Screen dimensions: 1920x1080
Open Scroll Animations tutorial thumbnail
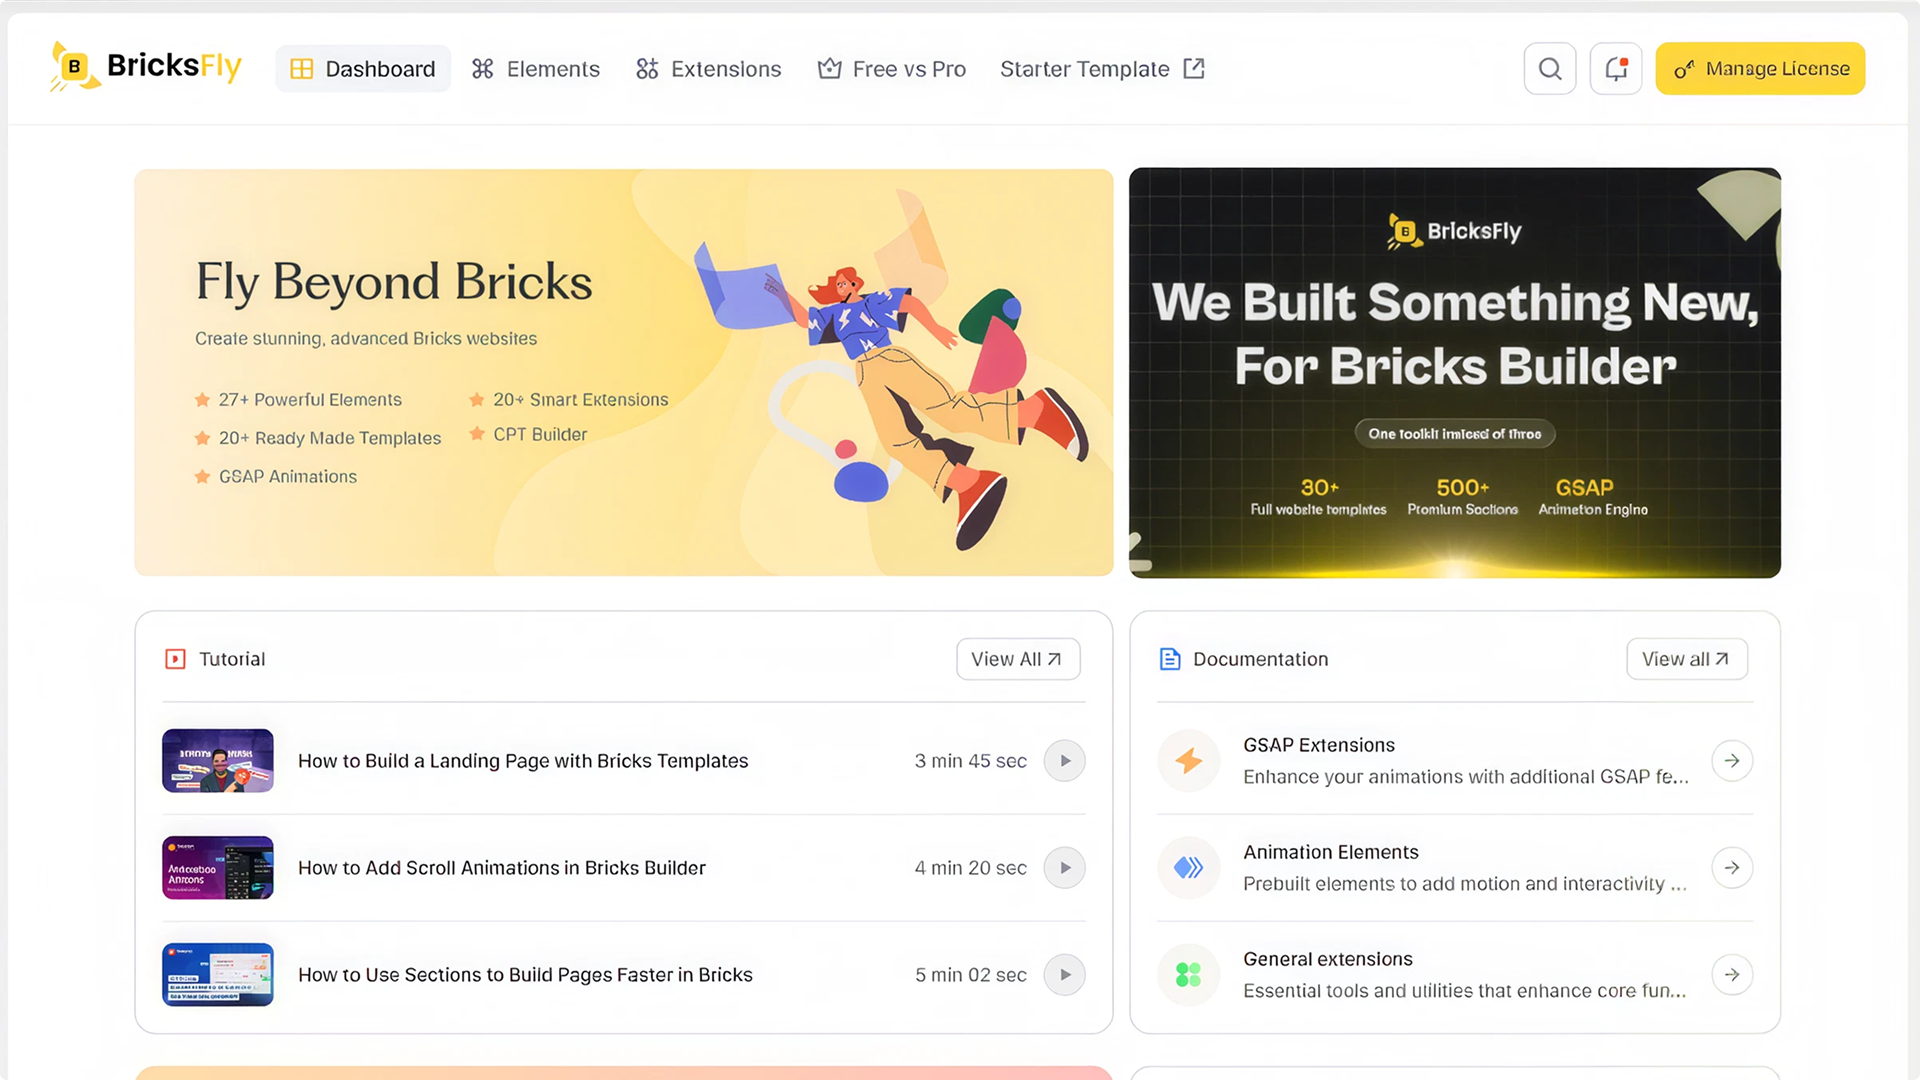(218, 868)
